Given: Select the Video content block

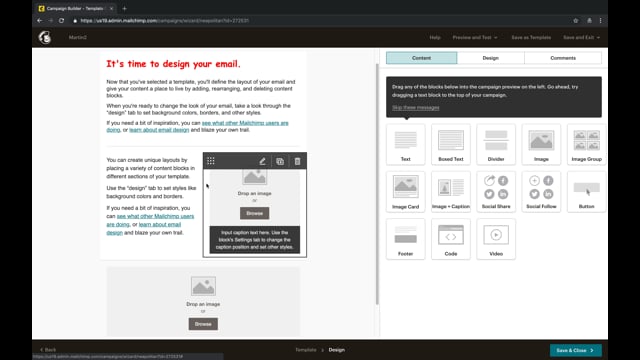Looking at the screenshot, I should pyautogui.click(x=496, y=239).
